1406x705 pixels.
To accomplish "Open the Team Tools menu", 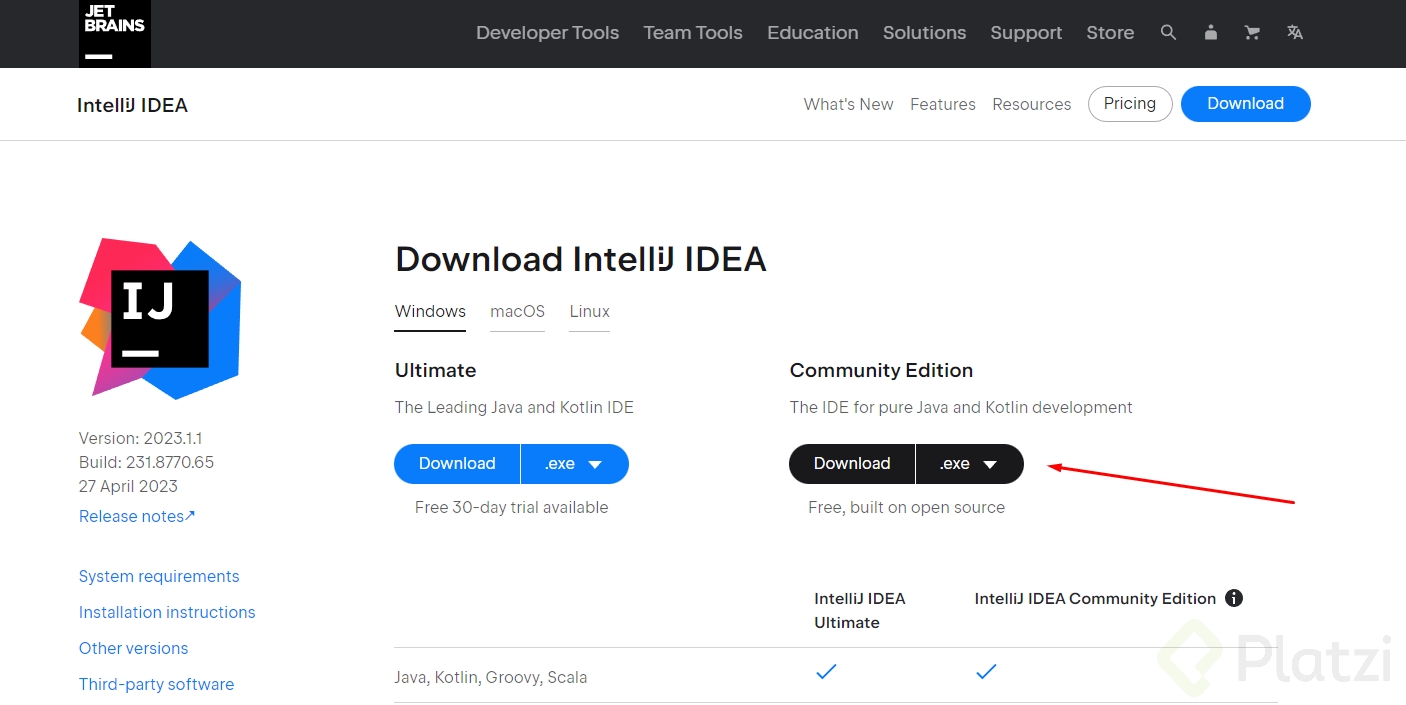I will pyautogui.click(x=693, y=33).
